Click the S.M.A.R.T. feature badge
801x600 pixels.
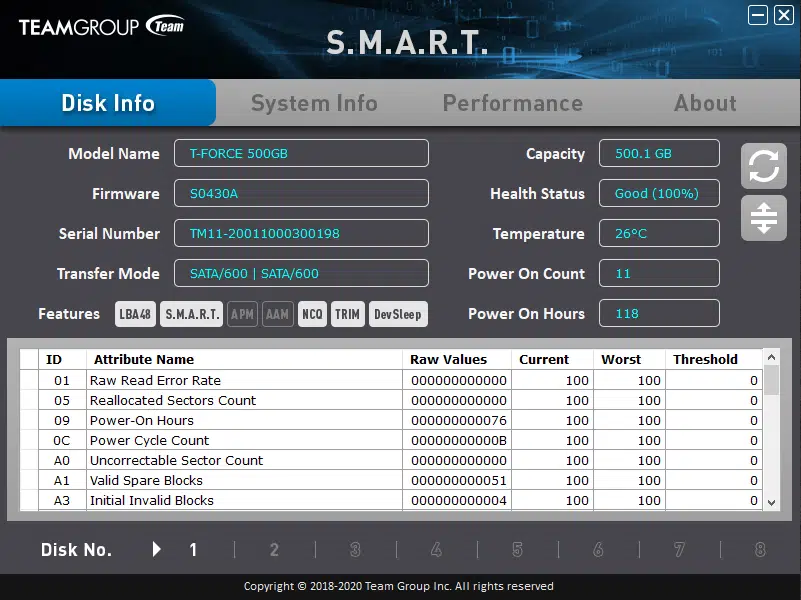[x=192, y=314]
